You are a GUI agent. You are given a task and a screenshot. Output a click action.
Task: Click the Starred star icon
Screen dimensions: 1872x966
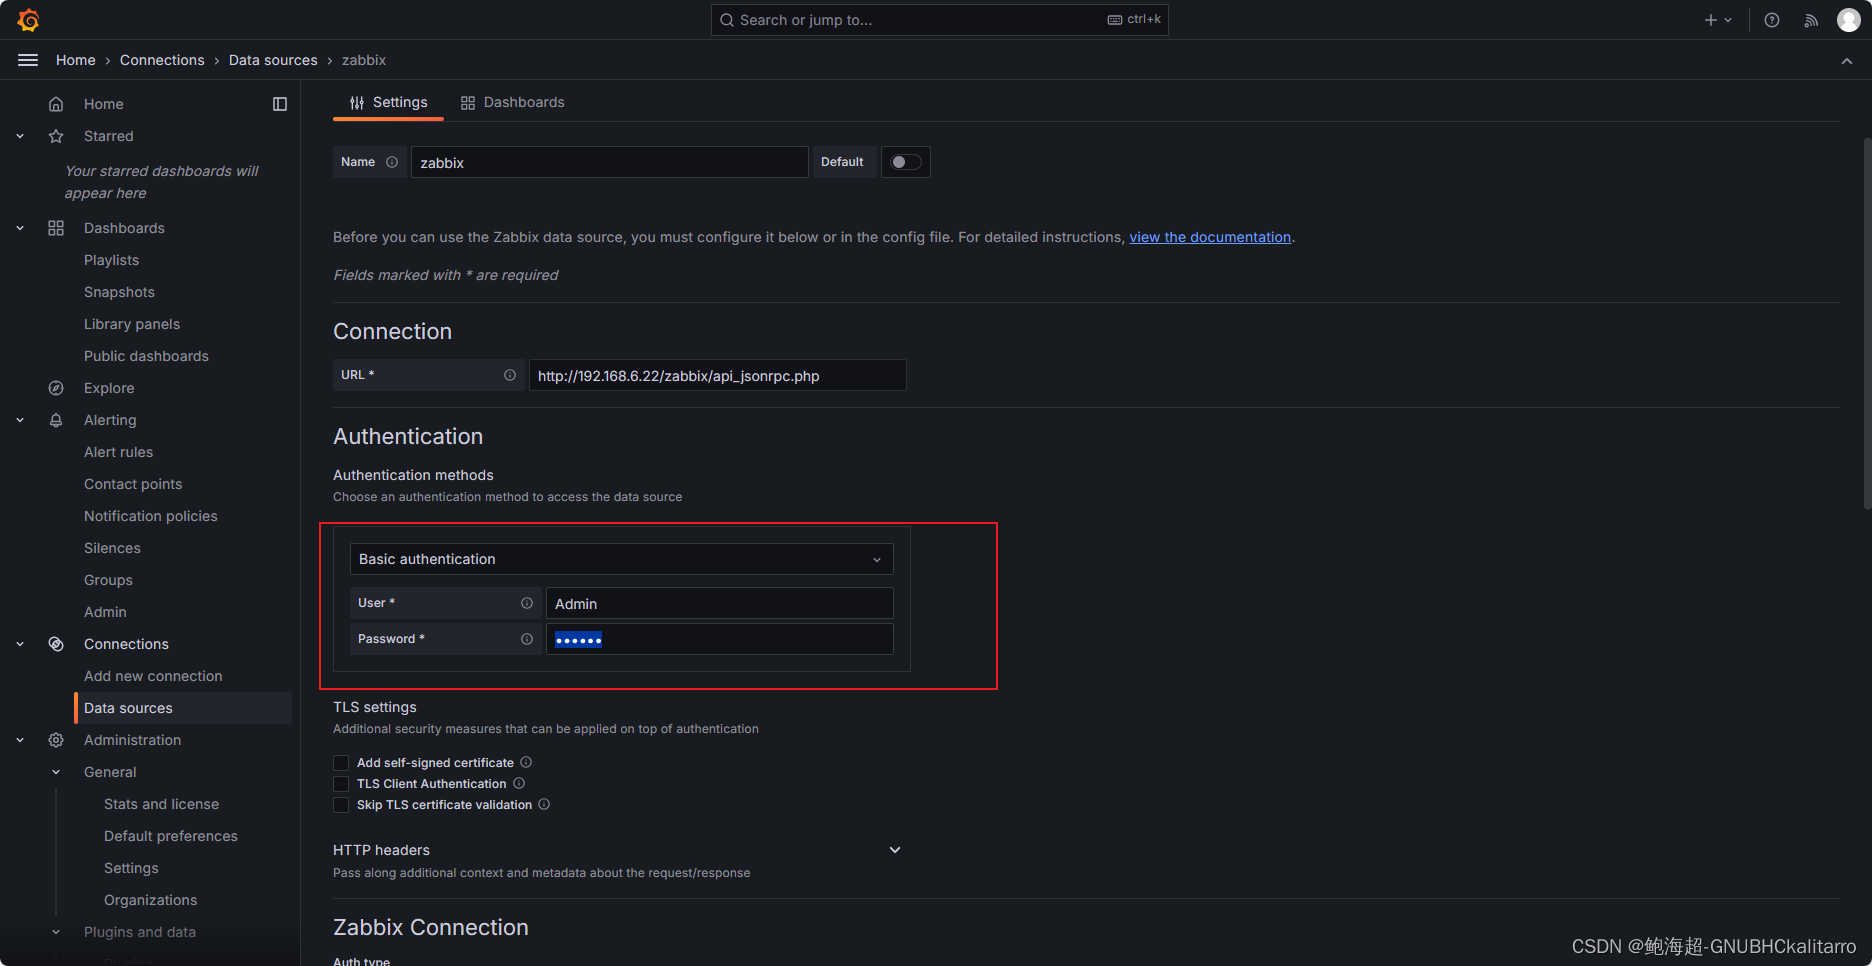pyautogui.click(x=56, y=136)
